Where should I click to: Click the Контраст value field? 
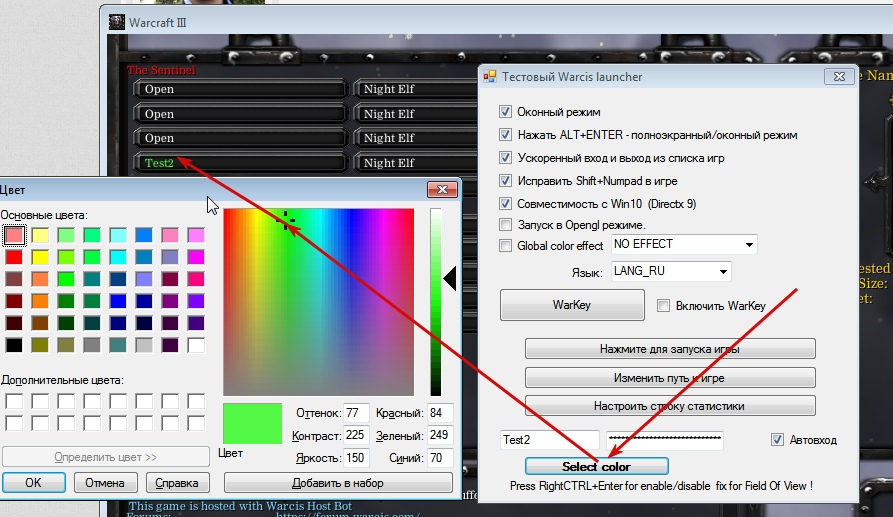point(357,436)
